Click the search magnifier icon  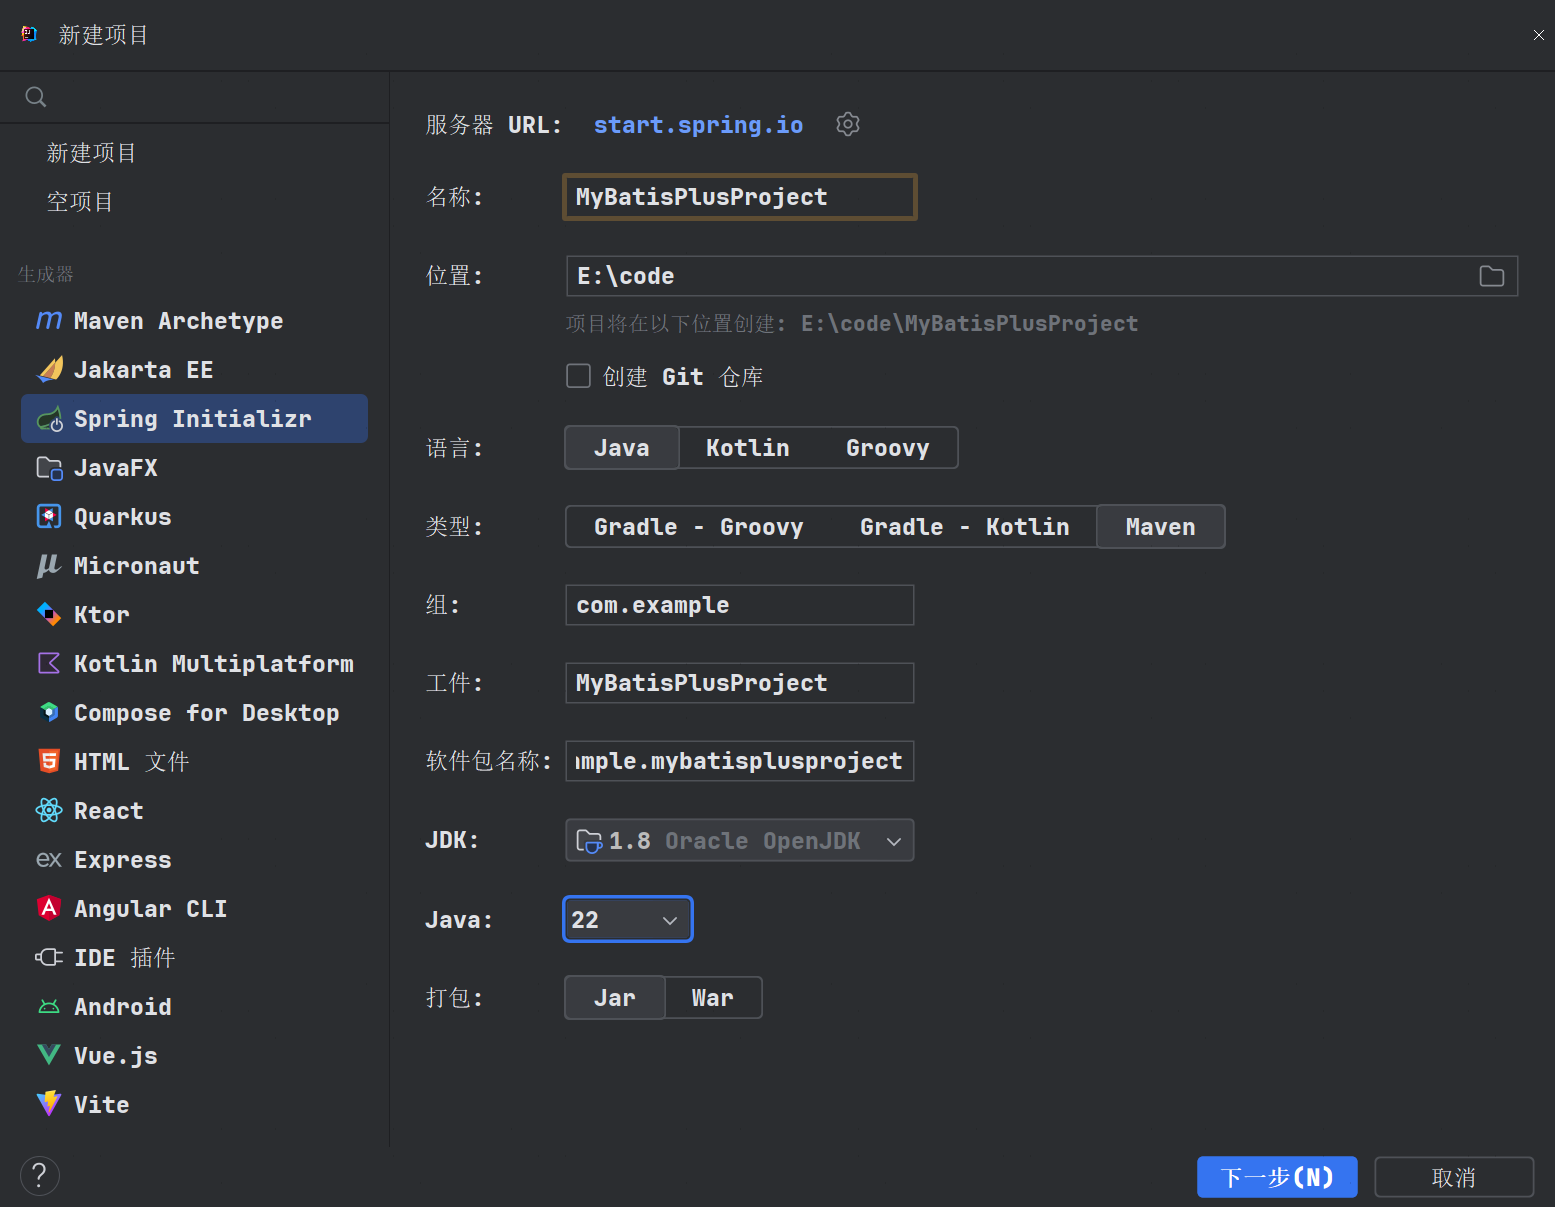(x=36, y=97)
